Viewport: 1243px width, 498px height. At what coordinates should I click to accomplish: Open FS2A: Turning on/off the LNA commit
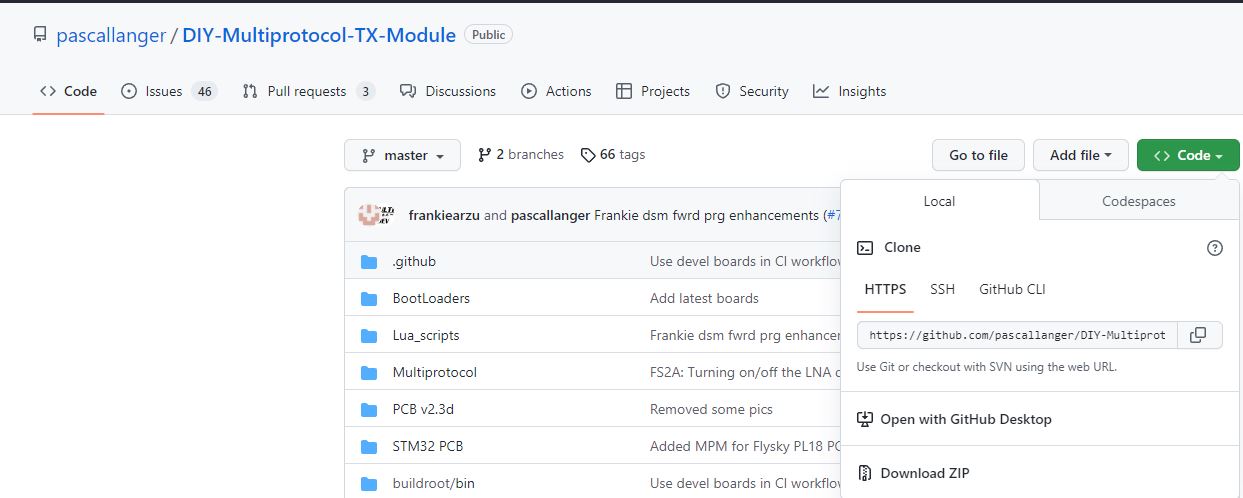tap(745, 372)
